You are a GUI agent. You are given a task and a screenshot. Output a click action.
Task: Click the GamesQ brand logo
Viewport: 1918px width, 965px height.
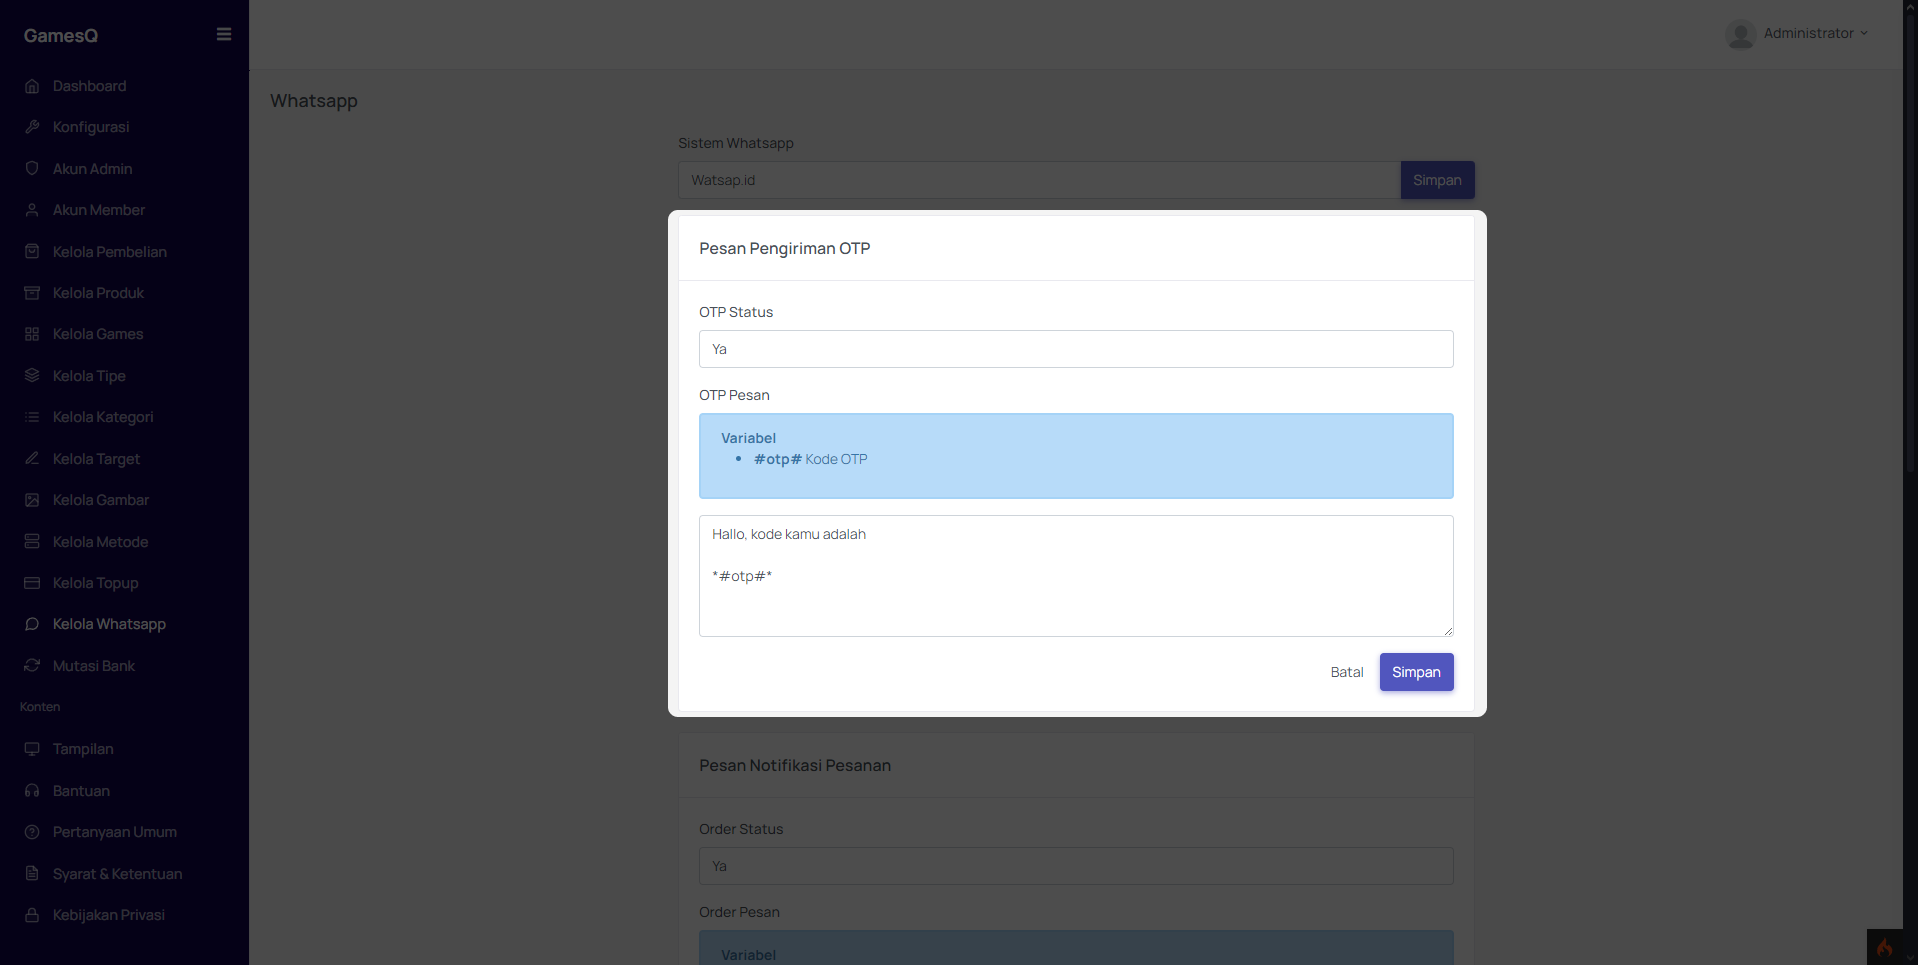coord(61,35)
